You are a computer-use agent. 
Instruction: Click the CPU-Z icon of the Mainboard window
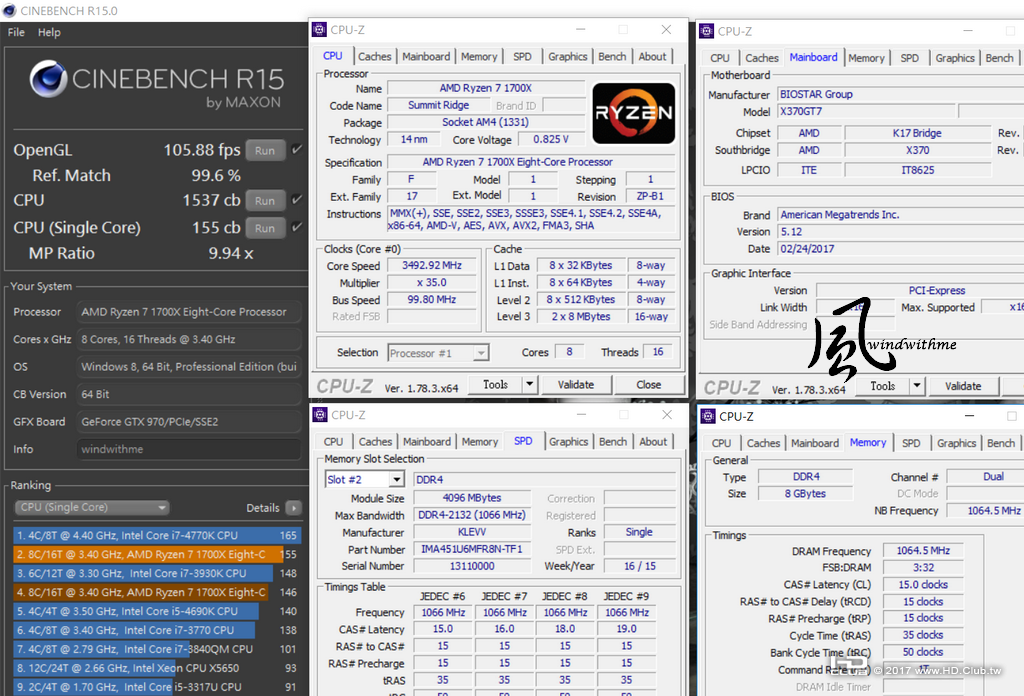pyautogui.click(x=706, y=31)
